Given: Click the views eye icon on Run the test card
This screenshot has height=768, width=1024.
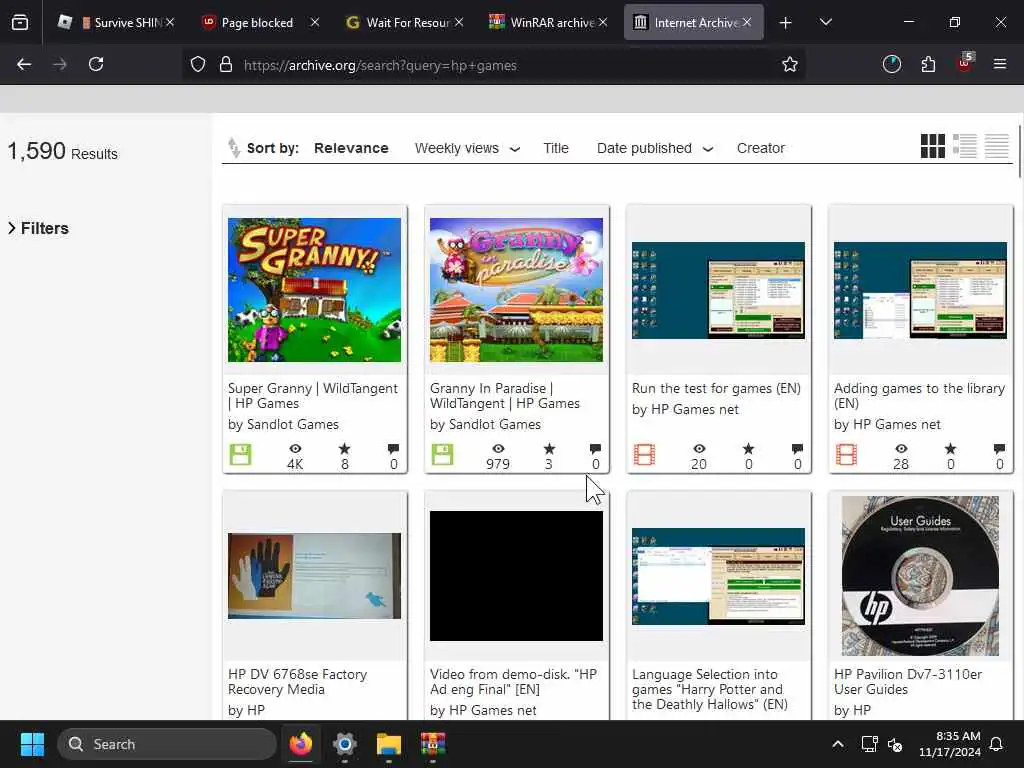Looking at the screenshot, I should coord(699,449).
